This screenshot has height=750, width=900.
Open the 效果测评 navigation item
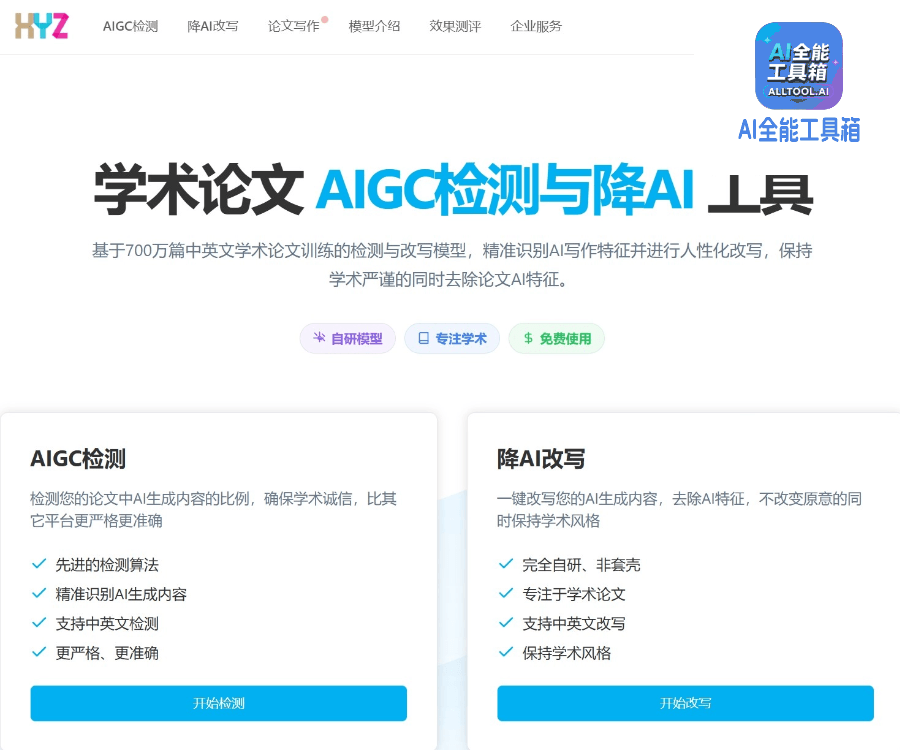[x=455, y=26]
